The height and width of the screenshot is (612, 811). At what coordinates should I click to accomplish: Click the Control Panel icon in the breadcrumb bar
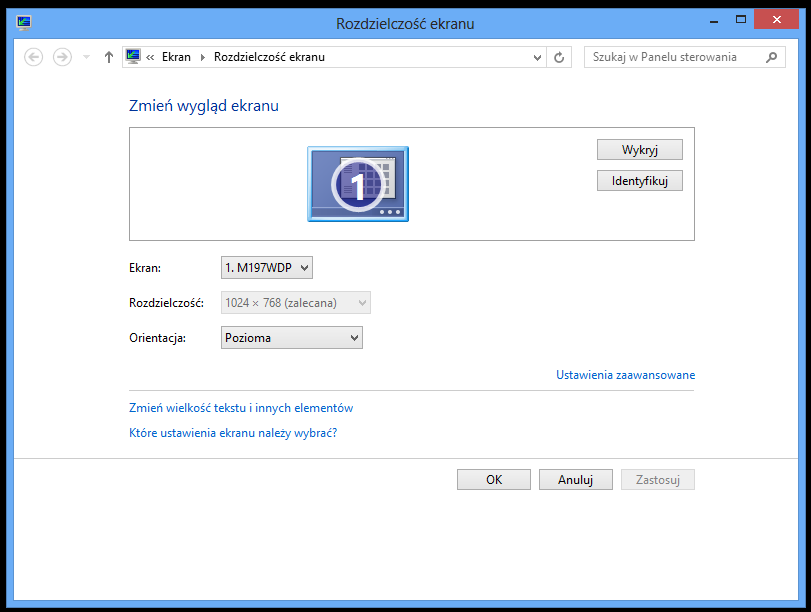tap(133, 57)
